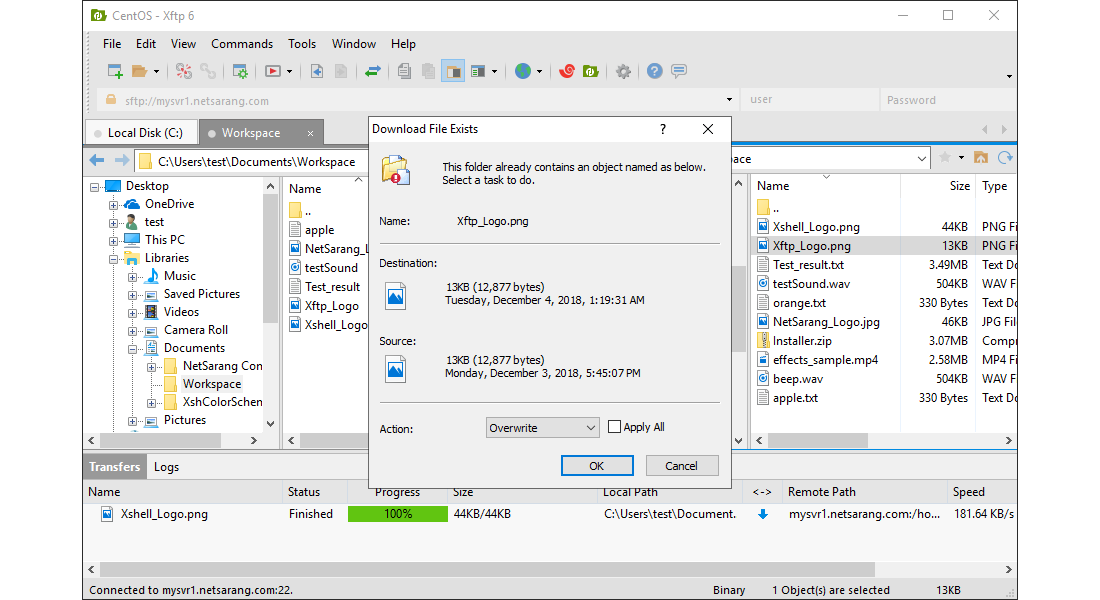Click the Transfers panel horizontal scrollbar
Screen dimensions: 1100x600
pos(487,568)
